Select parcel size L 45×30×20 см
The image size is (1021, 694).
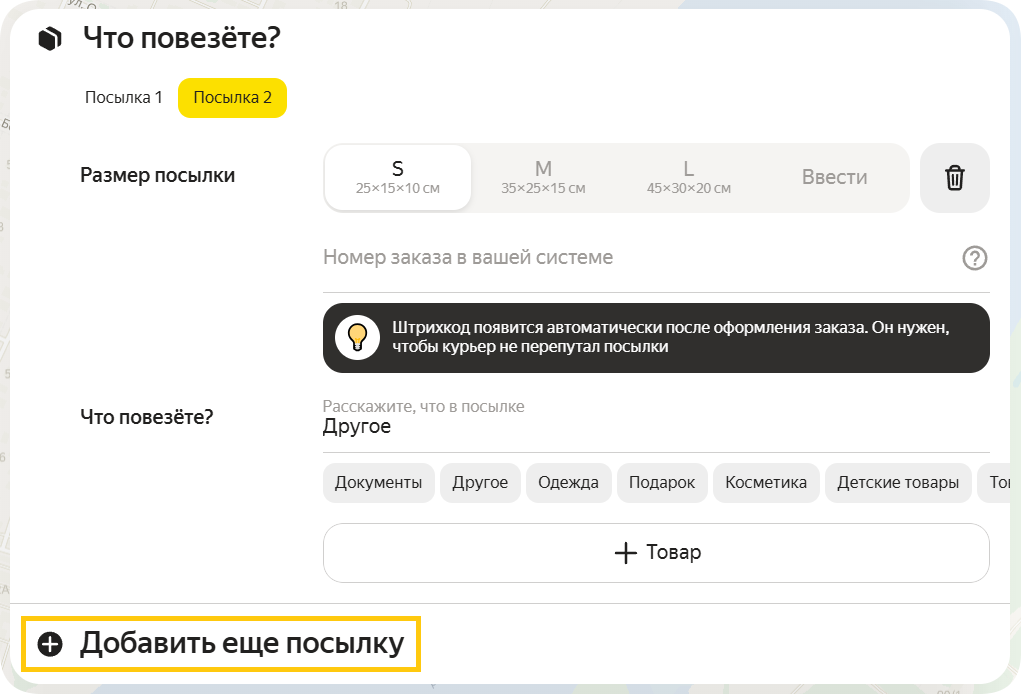pos(688,177)
